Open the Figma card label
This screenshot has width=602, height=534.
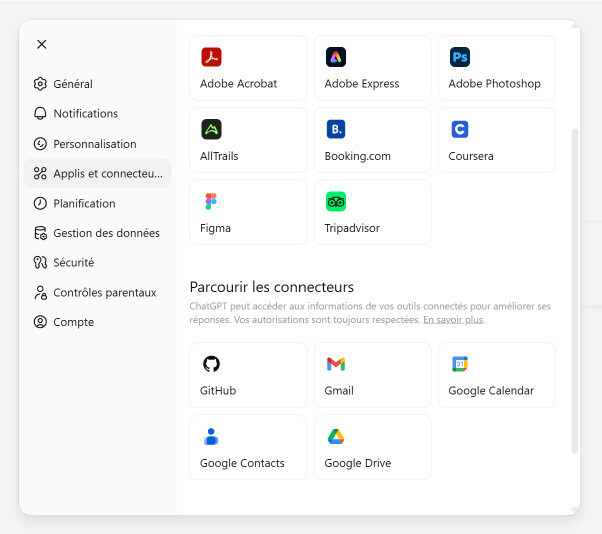point(215,228)
